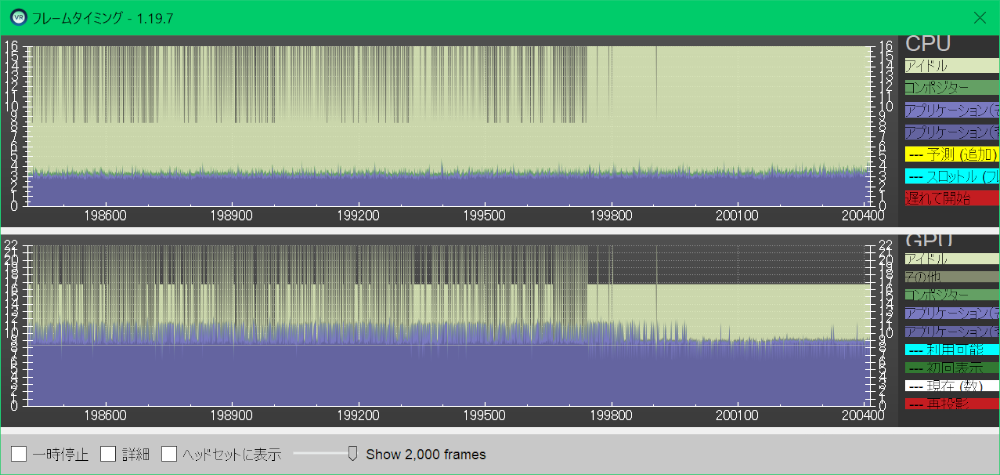The image size is (1000, 475).
Task: Tick the 詳細 (details) checkbox
Action: point(109,454)
